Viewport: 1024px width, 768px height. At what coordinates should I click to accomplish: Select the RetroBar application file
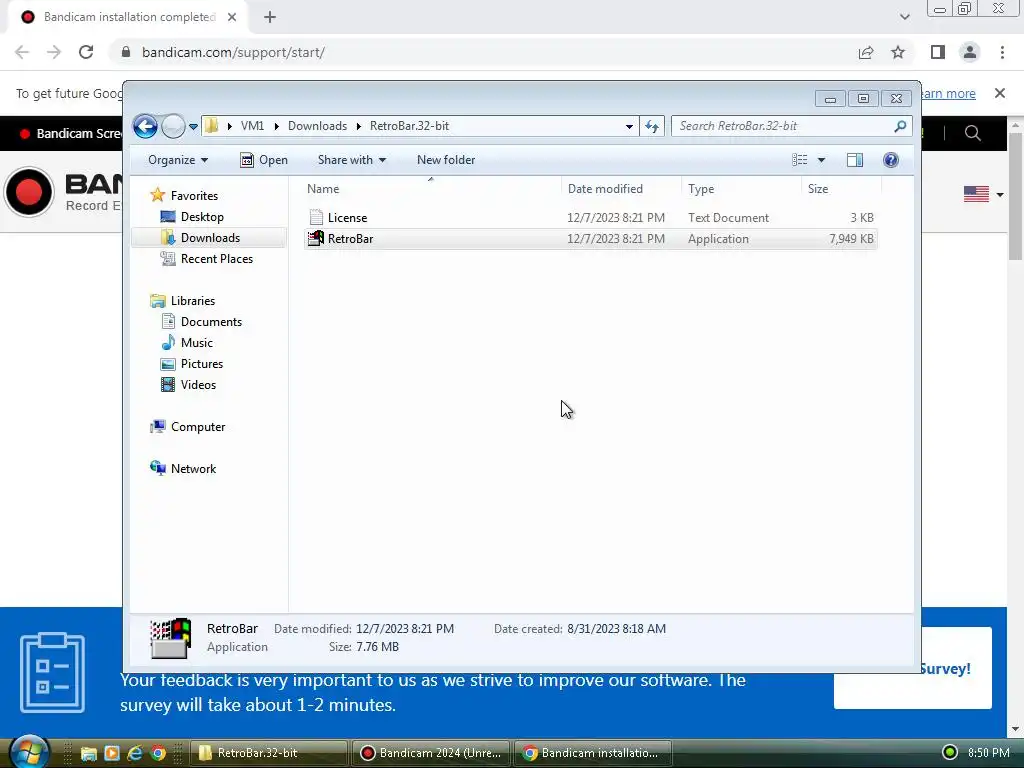[590, 239]
